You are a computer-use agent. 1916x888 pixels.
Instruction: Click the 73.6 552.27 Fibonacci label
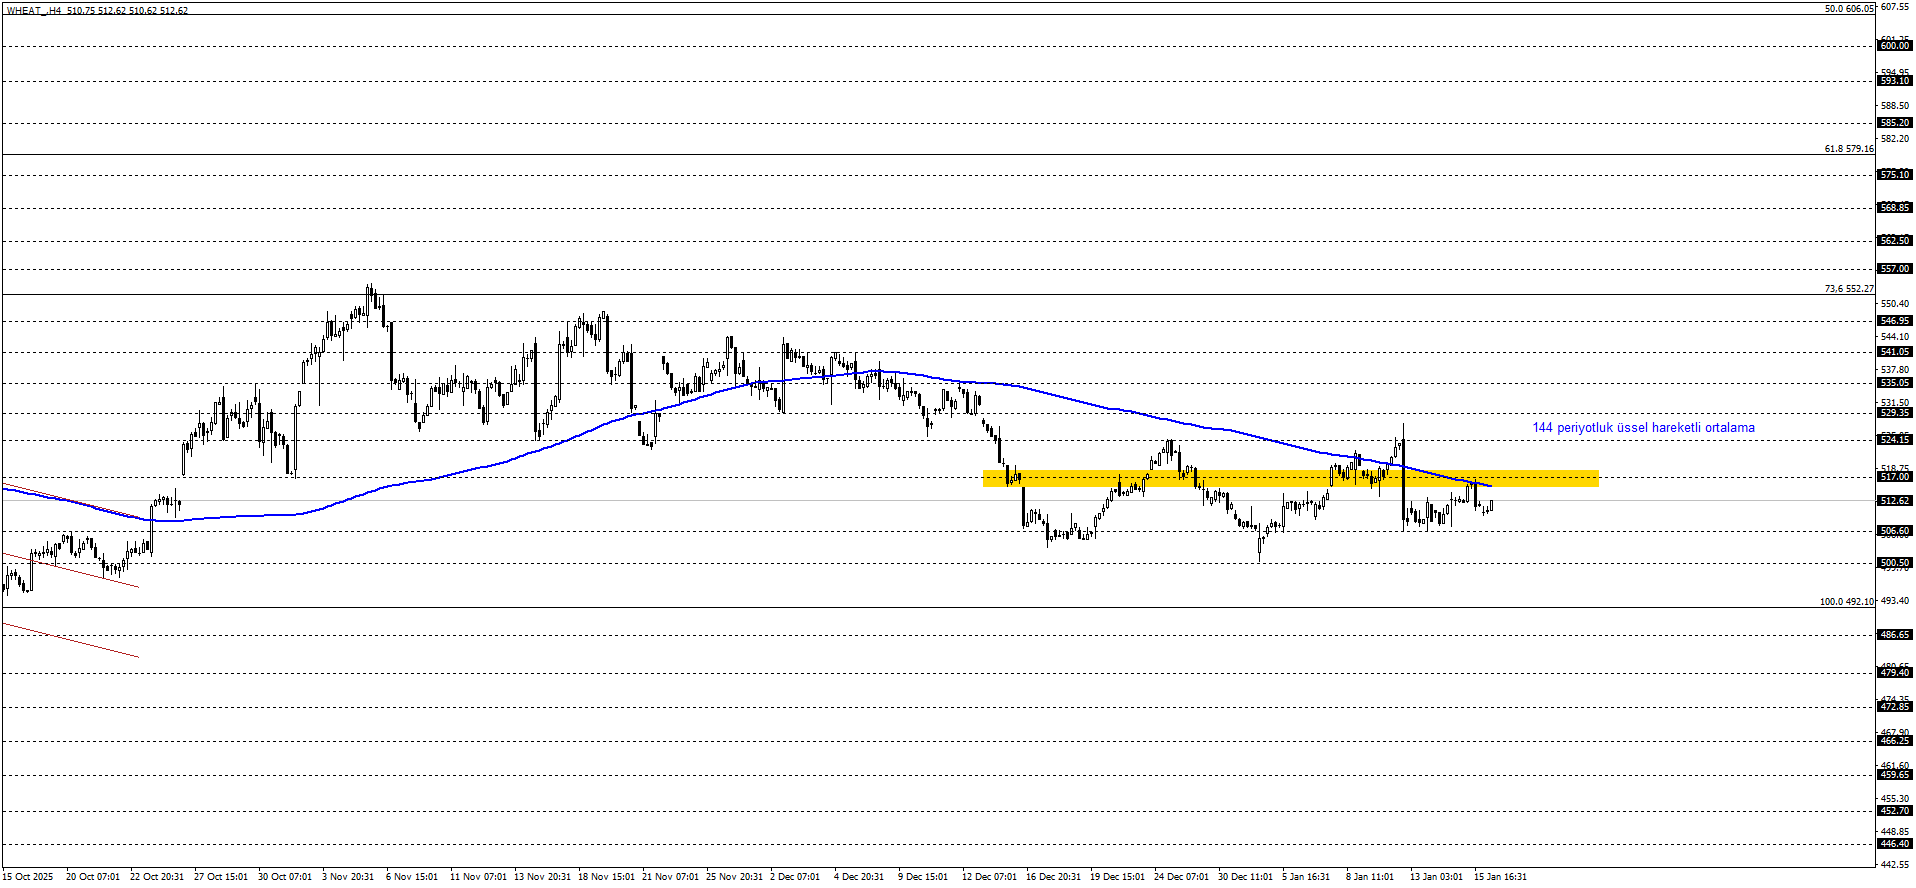[x=1848, y=289]
